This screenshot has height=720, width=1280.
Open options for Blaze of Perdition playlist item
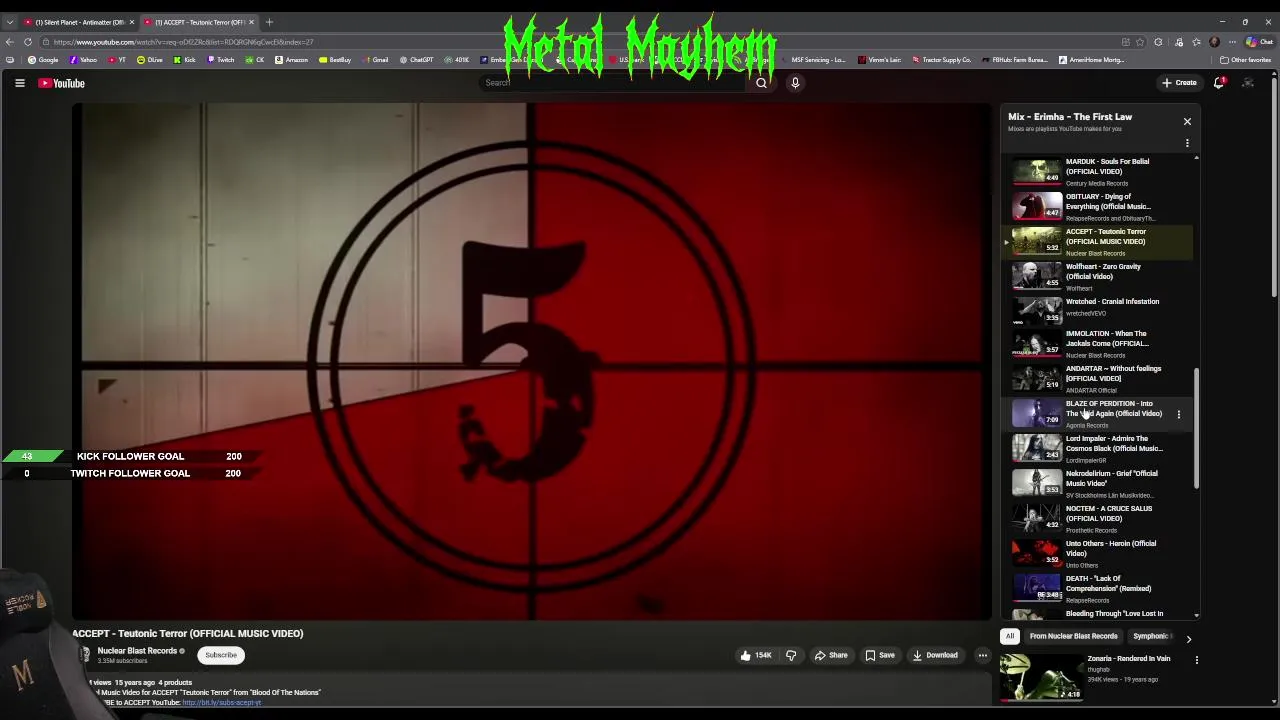[x=1178, y=413]
